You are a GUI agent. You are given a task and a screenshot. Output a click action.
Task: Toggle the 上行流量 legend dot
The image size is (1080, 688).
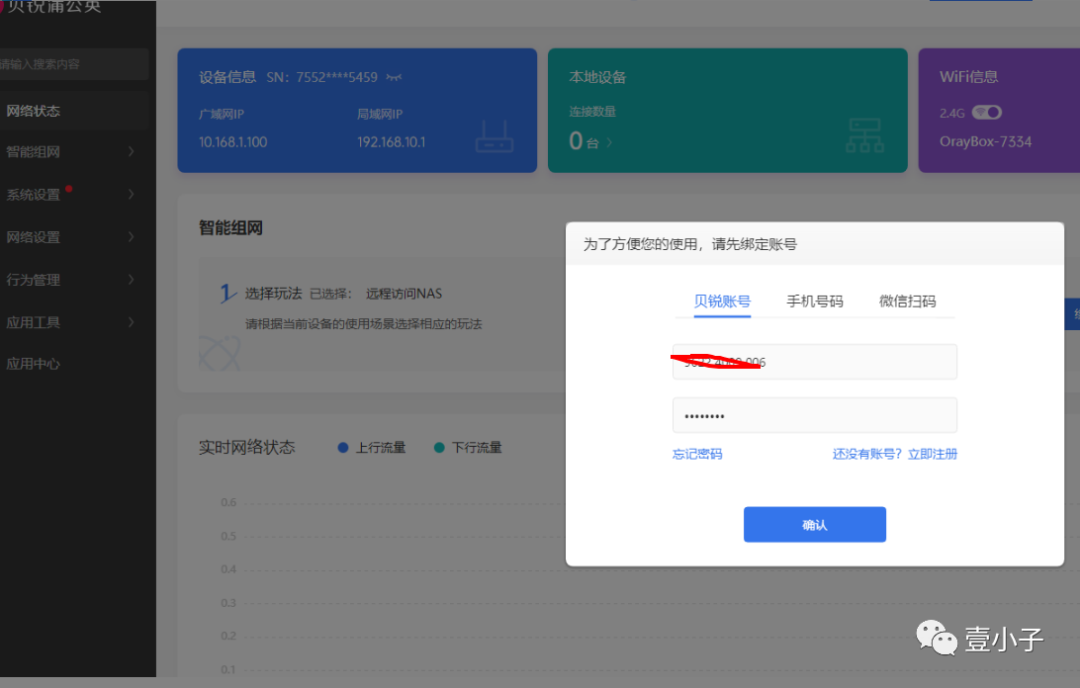click(343, 448)
